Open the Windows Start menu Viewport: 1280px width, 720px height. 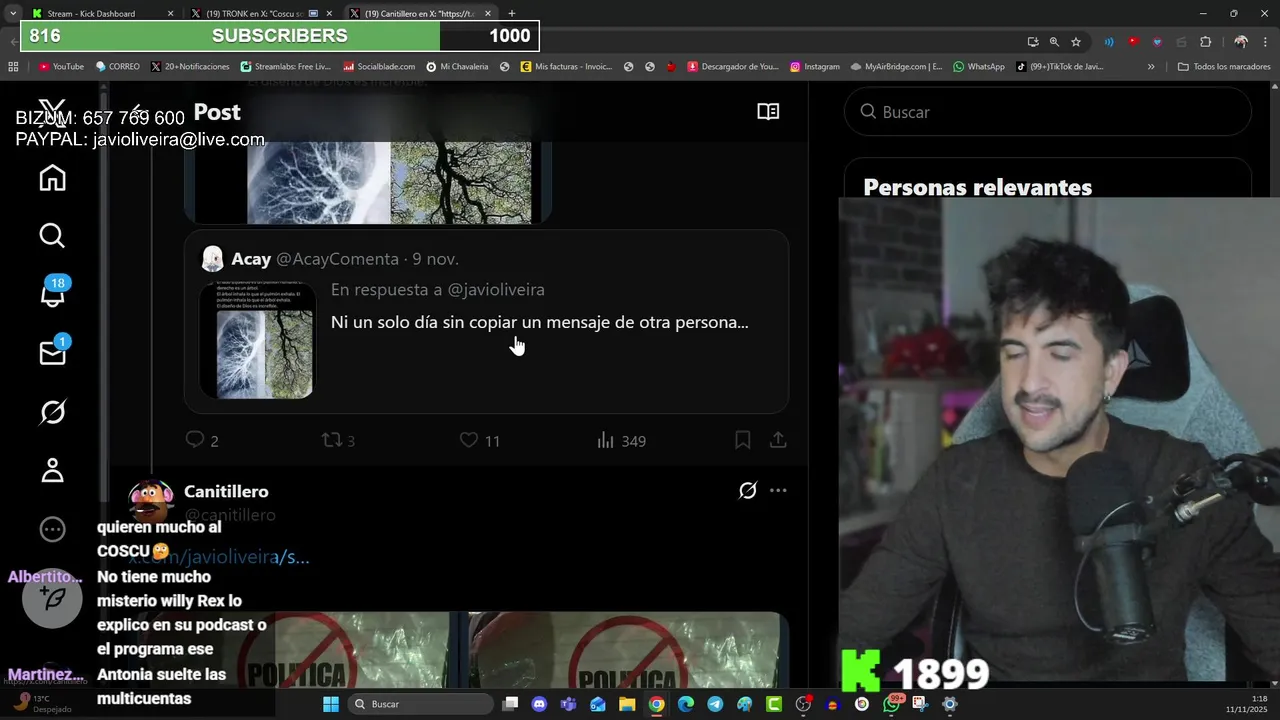click(331, 704)
